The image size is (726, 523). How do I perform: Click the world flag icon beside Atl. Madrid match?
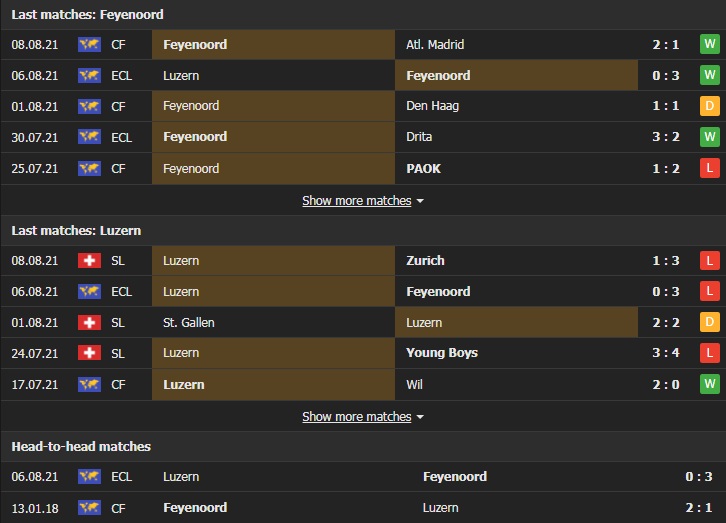(x=89, y=45)
